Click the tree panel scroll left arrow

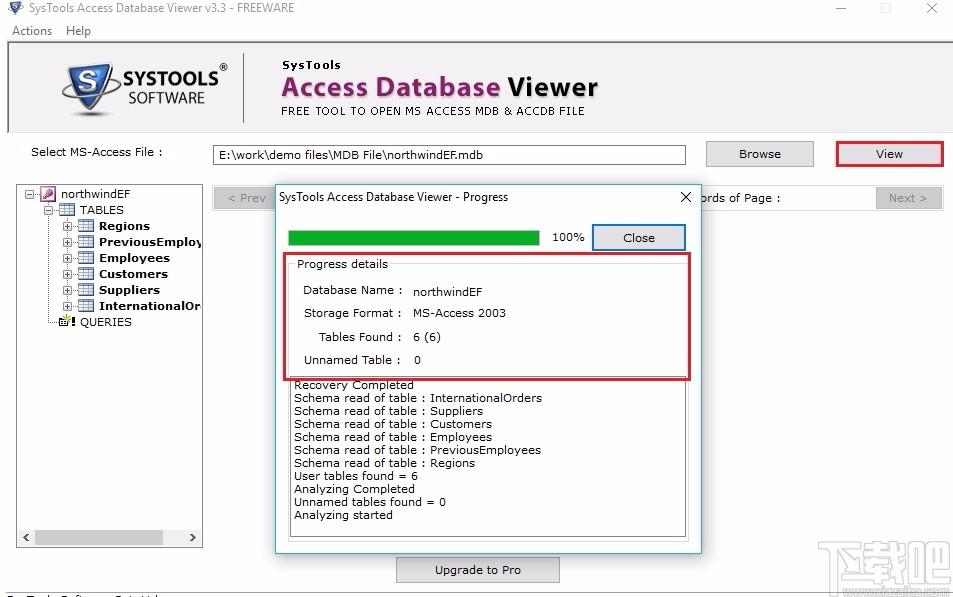click(x=26, y=537)
